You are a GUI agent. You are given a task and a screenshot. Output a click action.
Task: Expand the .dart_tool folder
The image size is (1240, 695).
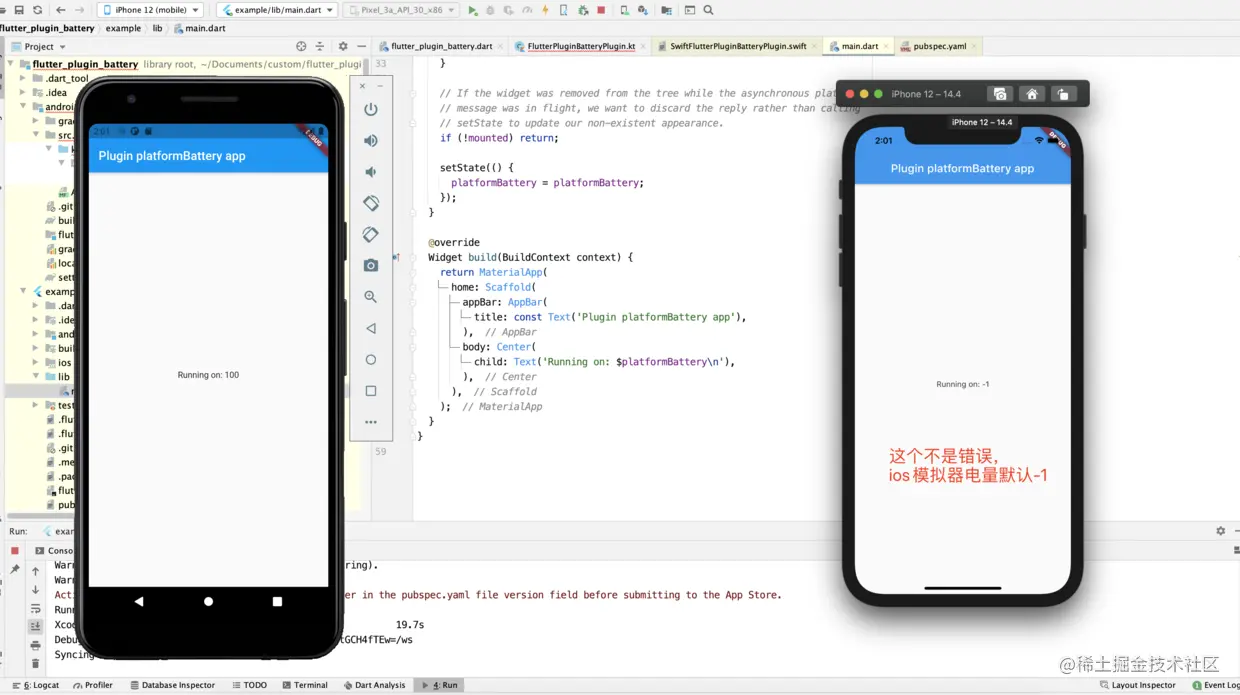click(x=23, y=78)
